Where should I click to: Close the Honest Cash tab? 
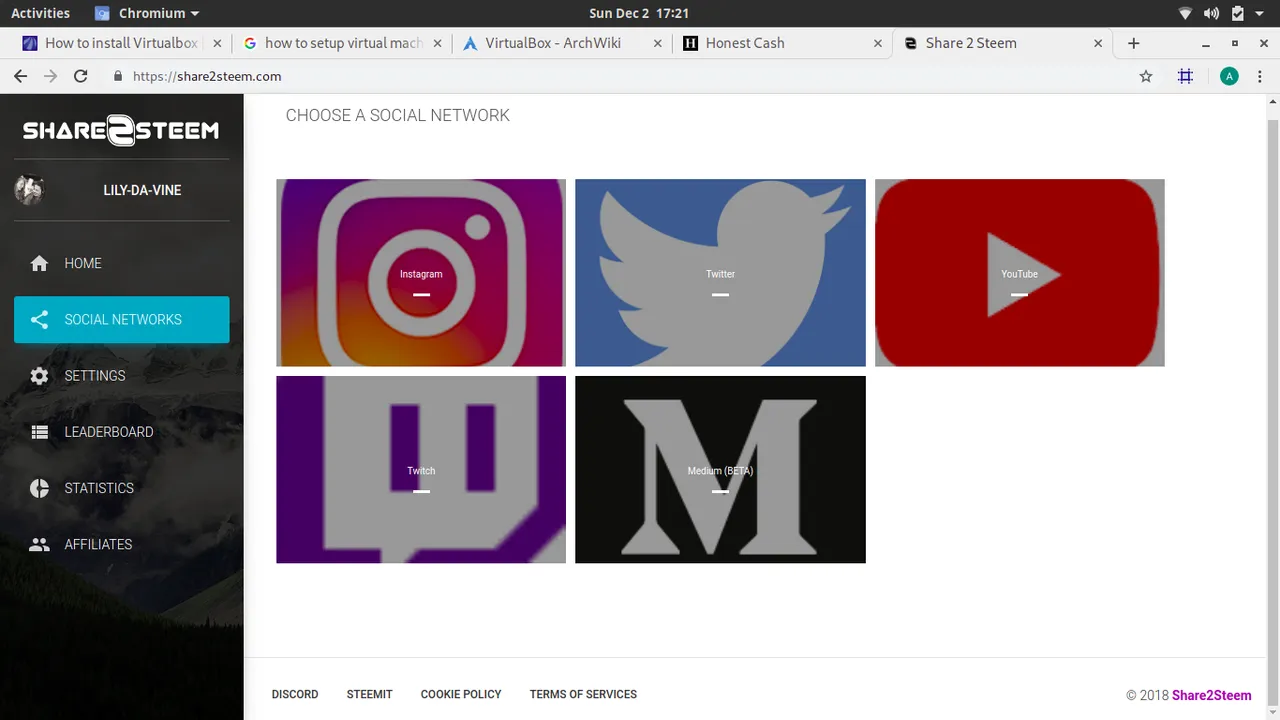click(878, 43)
